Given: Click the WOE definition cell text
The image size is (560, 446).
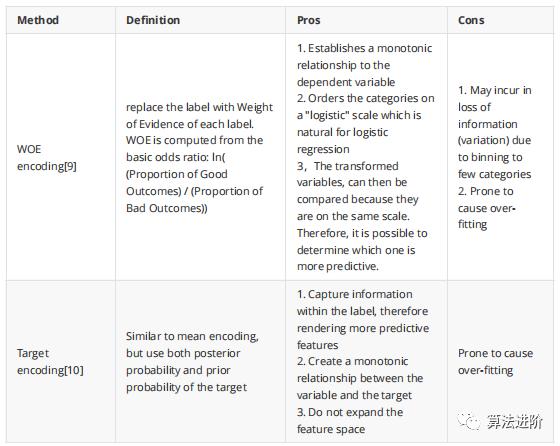Looking at the screenshot, I should click(199, 157).
